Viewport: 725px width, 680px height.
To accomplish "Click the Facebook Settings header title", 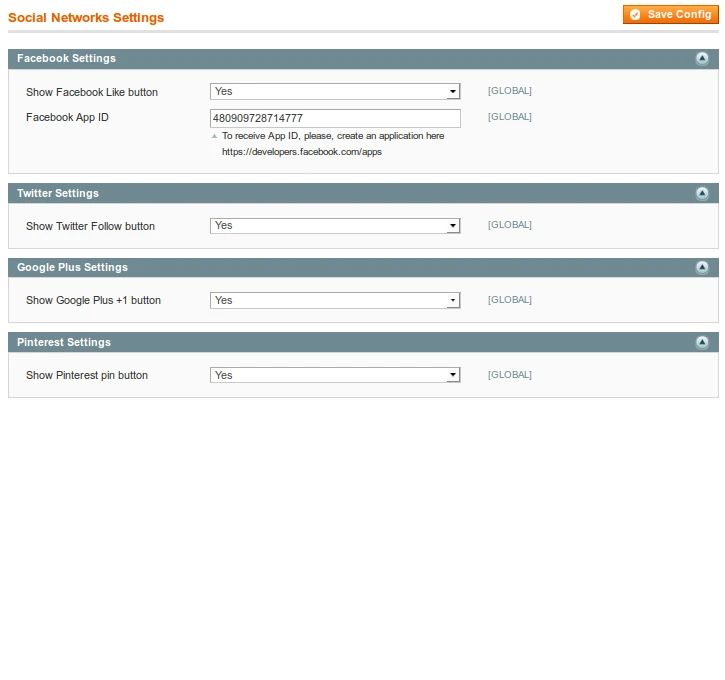I will coord(66,58).
